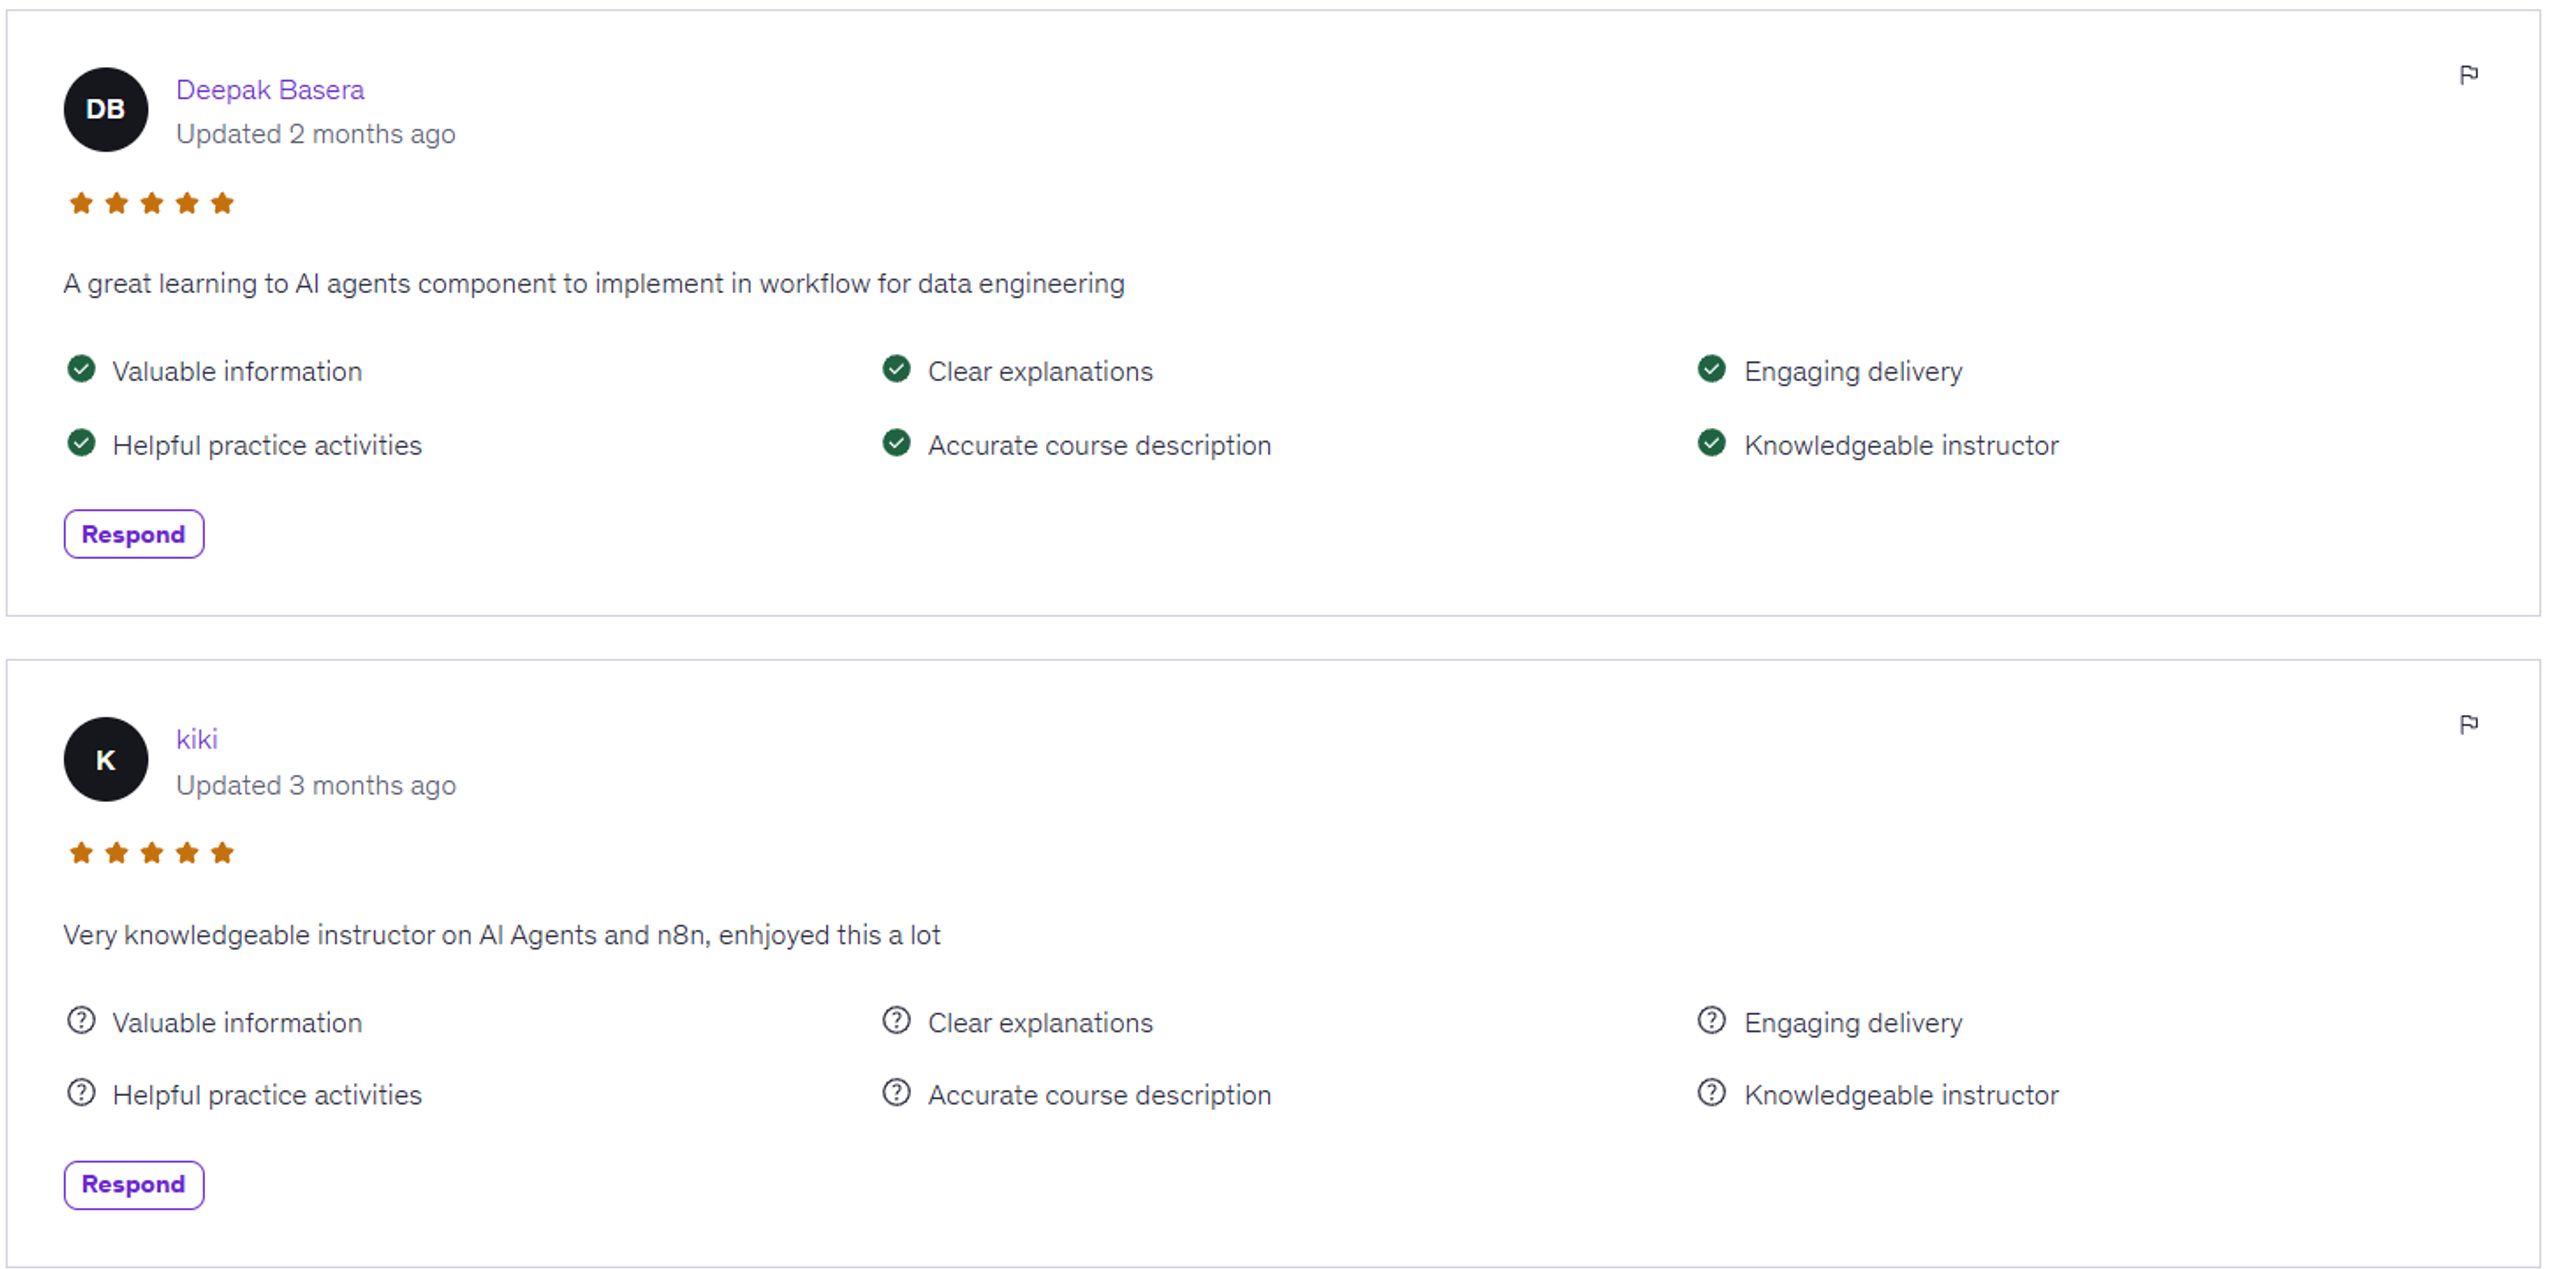Flag kiki's review
Viewport: 2560px width, 1269px height.
coord(2468,724)
